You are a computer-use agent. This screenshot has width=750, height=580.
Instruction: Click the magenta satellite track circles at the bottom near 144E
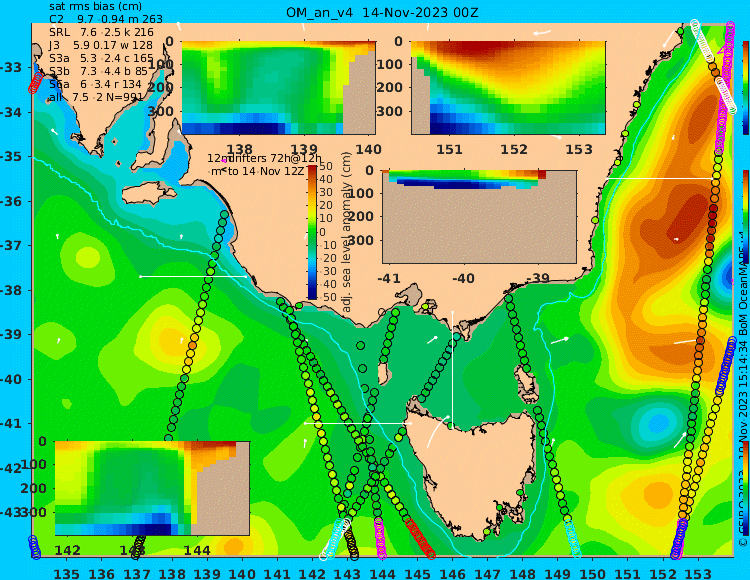[380, 538]
